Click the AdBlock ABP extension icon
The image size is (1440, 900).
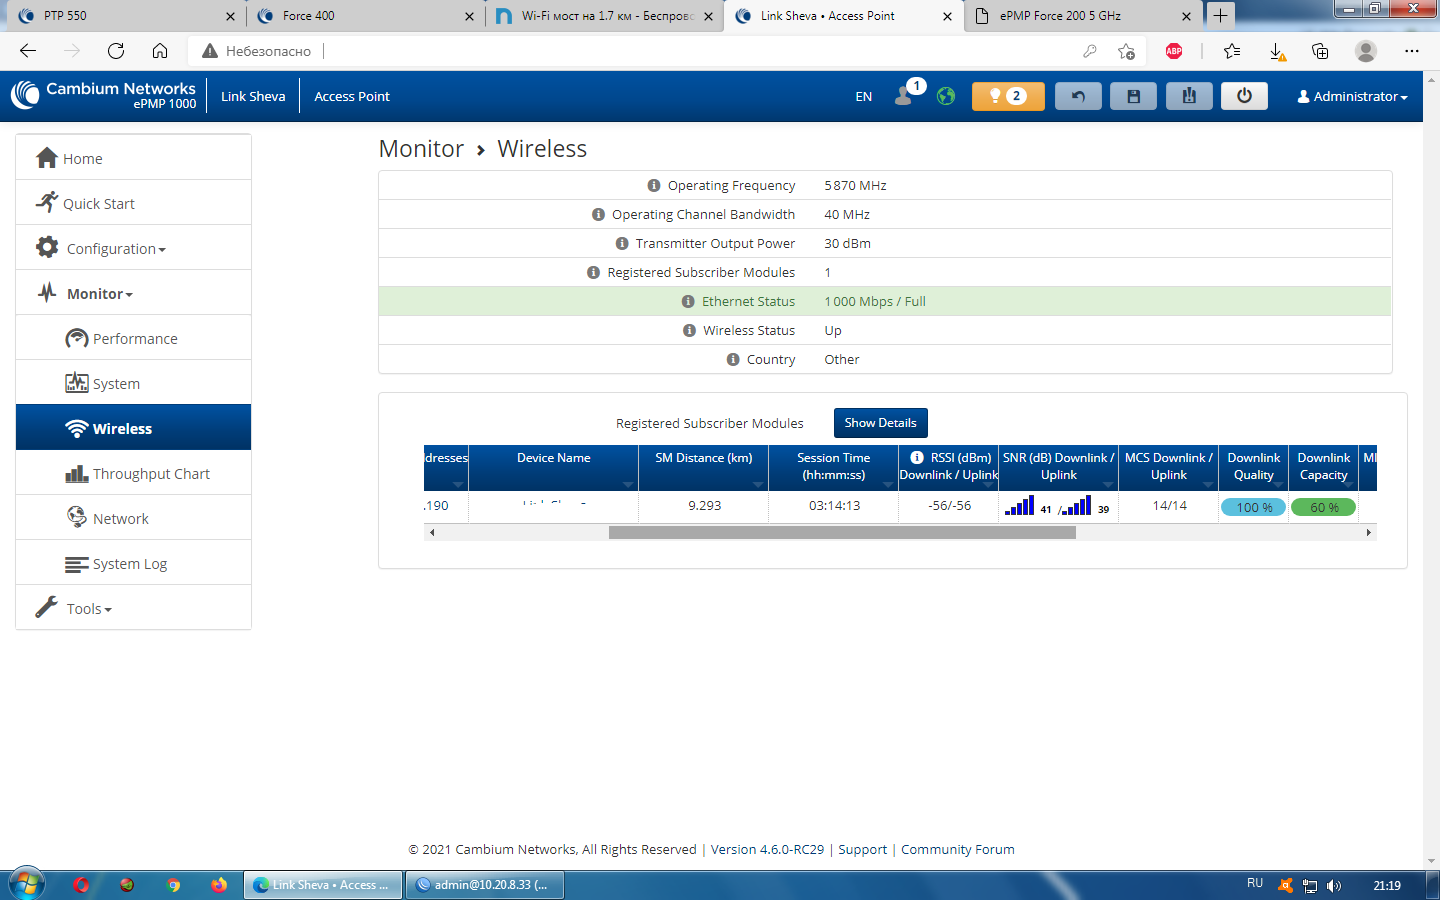(1174, 51)
